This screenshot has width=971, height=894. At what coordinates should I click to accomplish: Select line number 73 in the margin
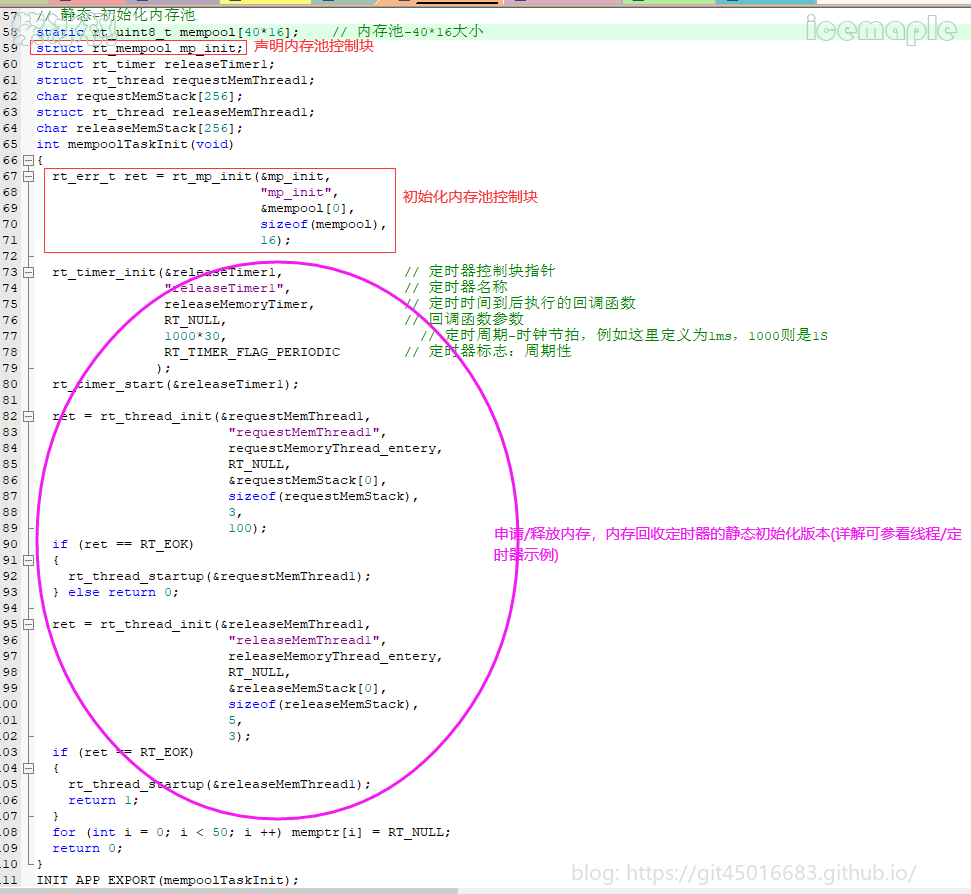coord(10,272)
